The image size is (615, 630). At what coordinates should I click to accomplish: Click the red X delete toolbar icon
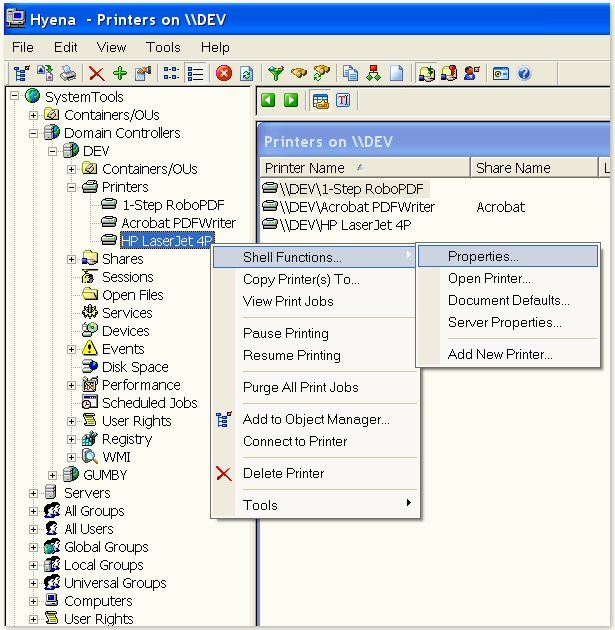(x=96, y=73)
